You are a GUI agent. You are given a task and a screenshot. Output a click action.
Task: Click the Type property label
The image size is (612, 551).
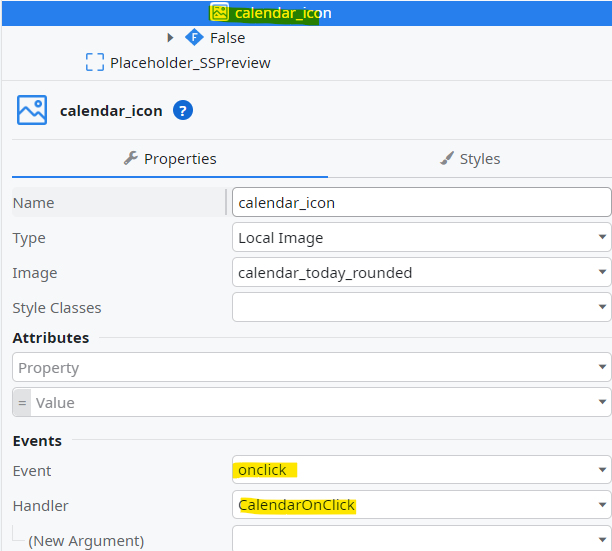(x=29, y=238)
